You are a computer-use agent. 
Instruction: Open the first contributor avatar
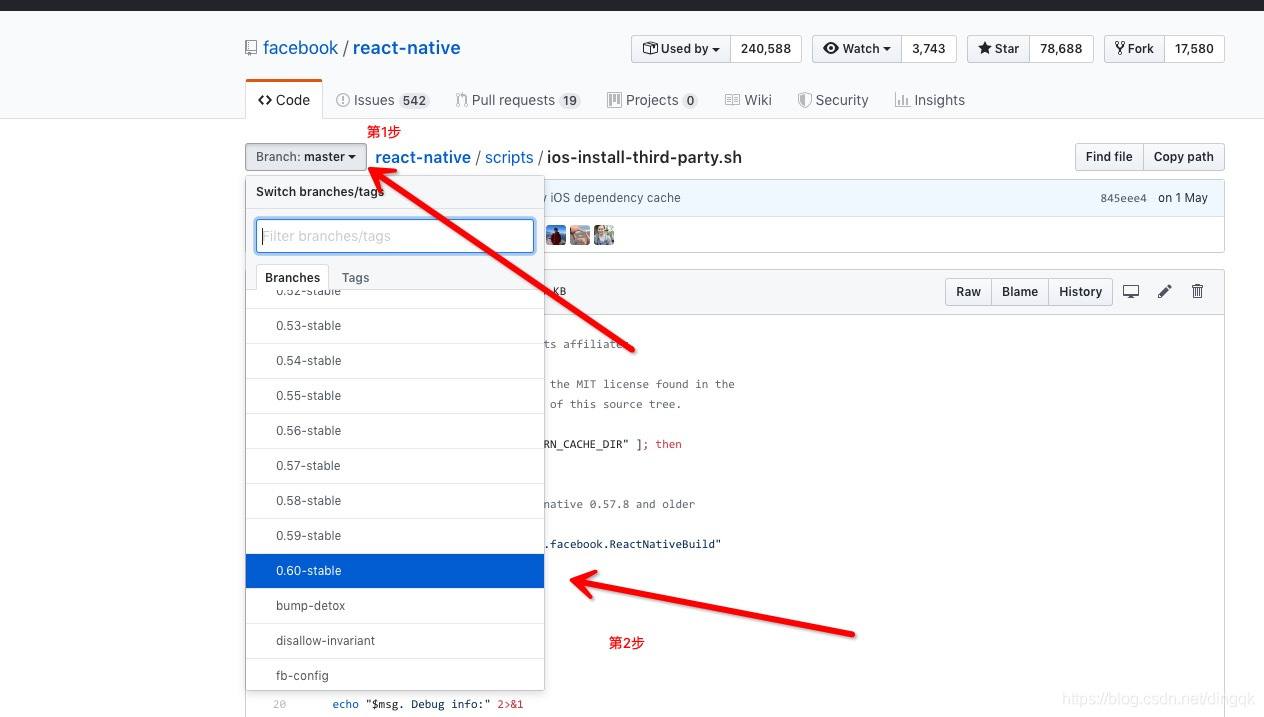point(556,235)
